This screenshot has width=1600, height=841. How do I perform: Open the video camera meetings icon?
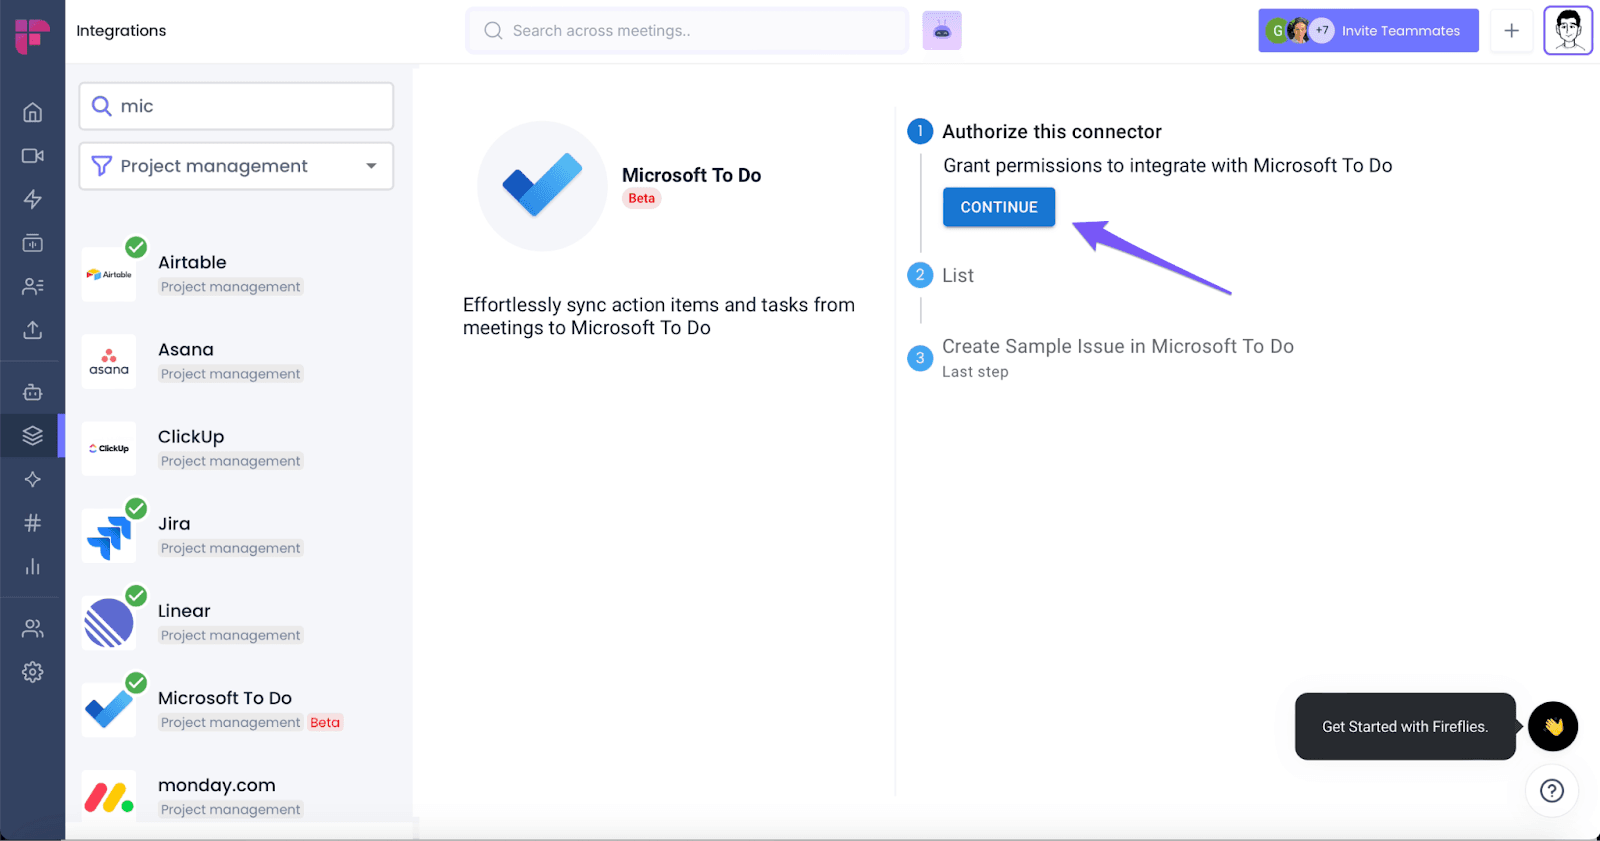coord(33,156)
